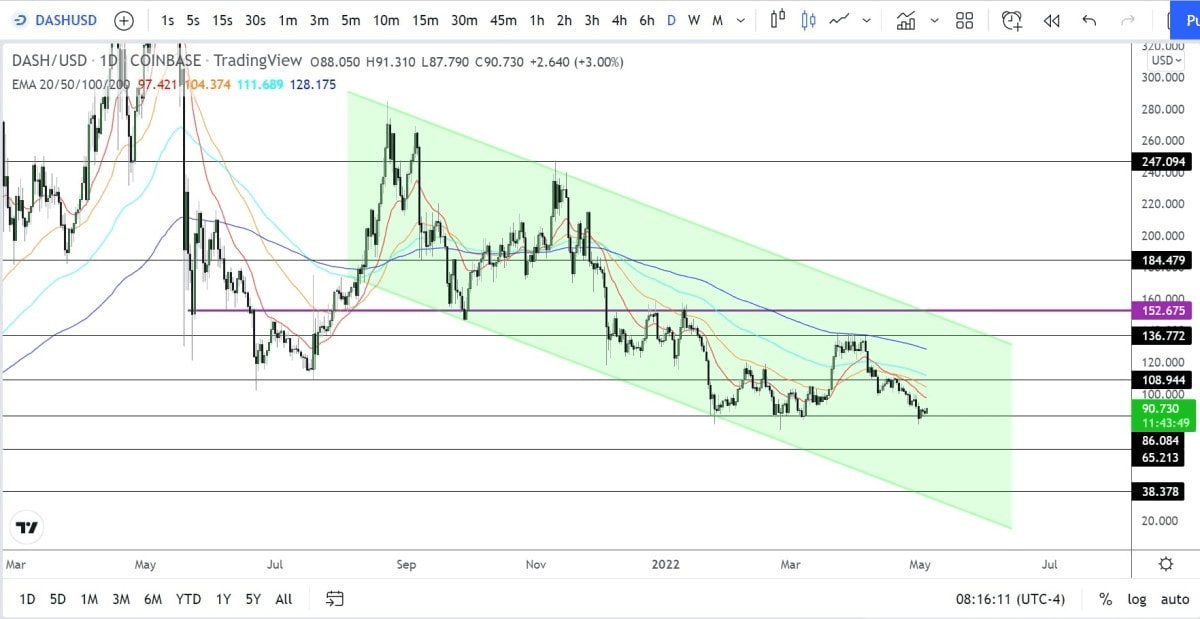Set range to 1D

click(x=27, y=599)
